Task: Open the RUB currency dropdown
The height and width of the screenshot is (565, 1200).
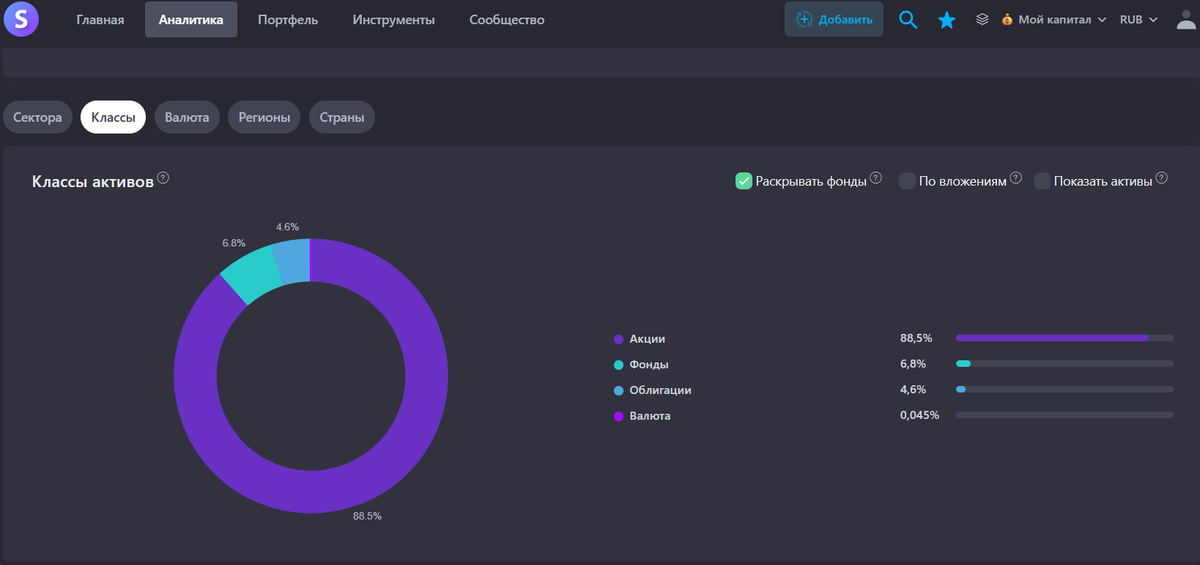Action: click(x=1138, y=19)
